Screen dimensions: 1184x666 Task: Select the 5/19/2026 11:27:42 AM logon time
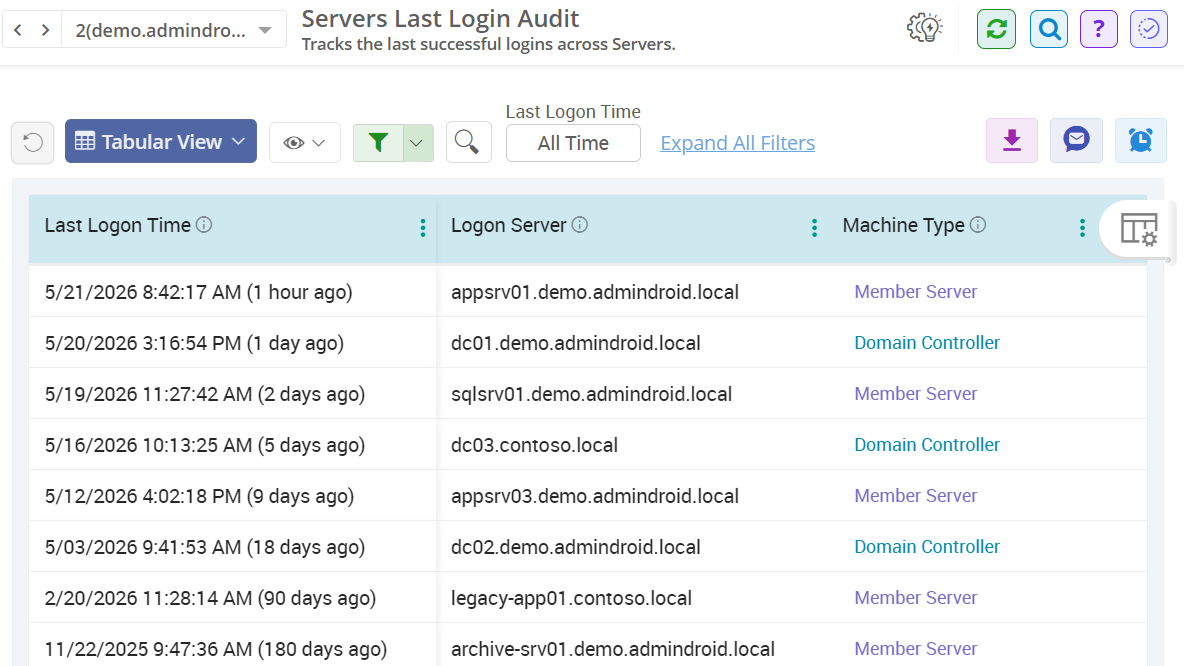(205, 394)
